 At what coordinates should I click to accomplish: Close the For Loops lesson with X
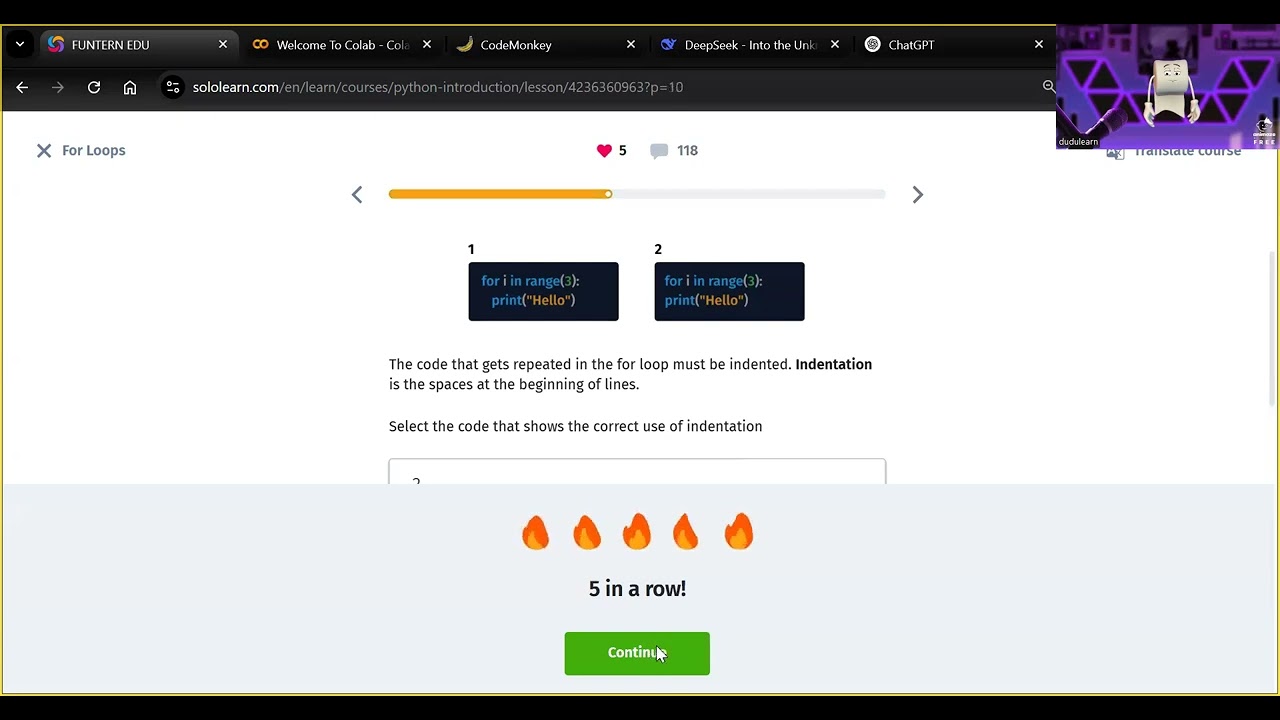pos(44,151)
